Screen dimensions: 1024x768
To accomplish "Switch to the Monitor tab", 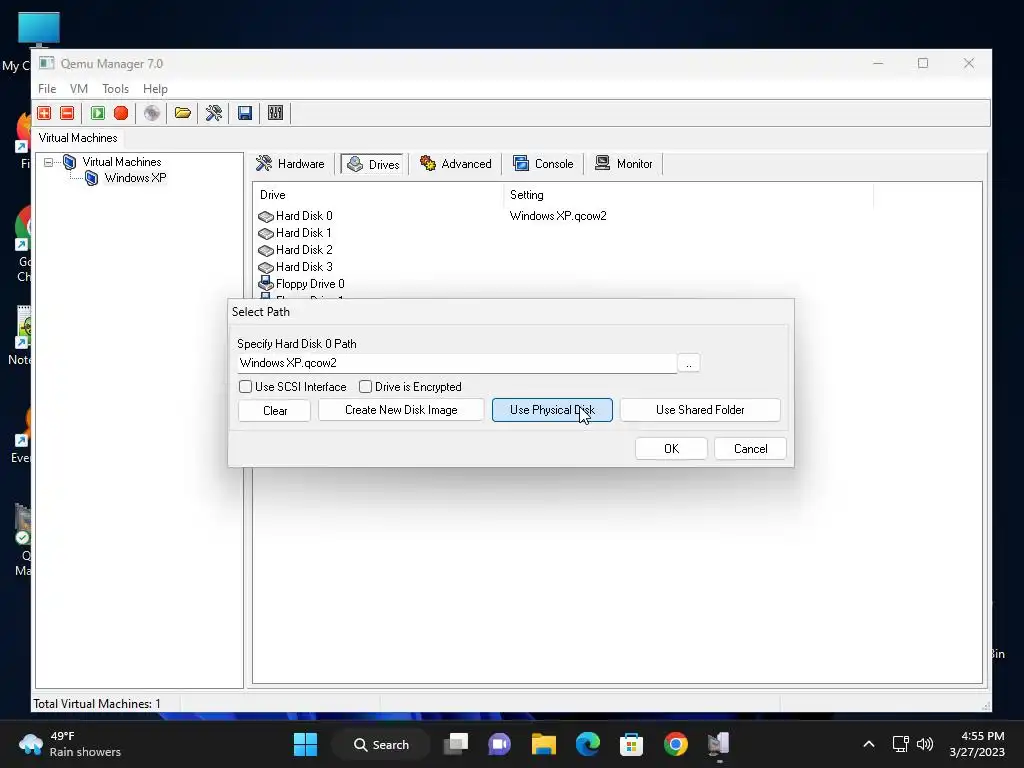I will click(624, 164).
